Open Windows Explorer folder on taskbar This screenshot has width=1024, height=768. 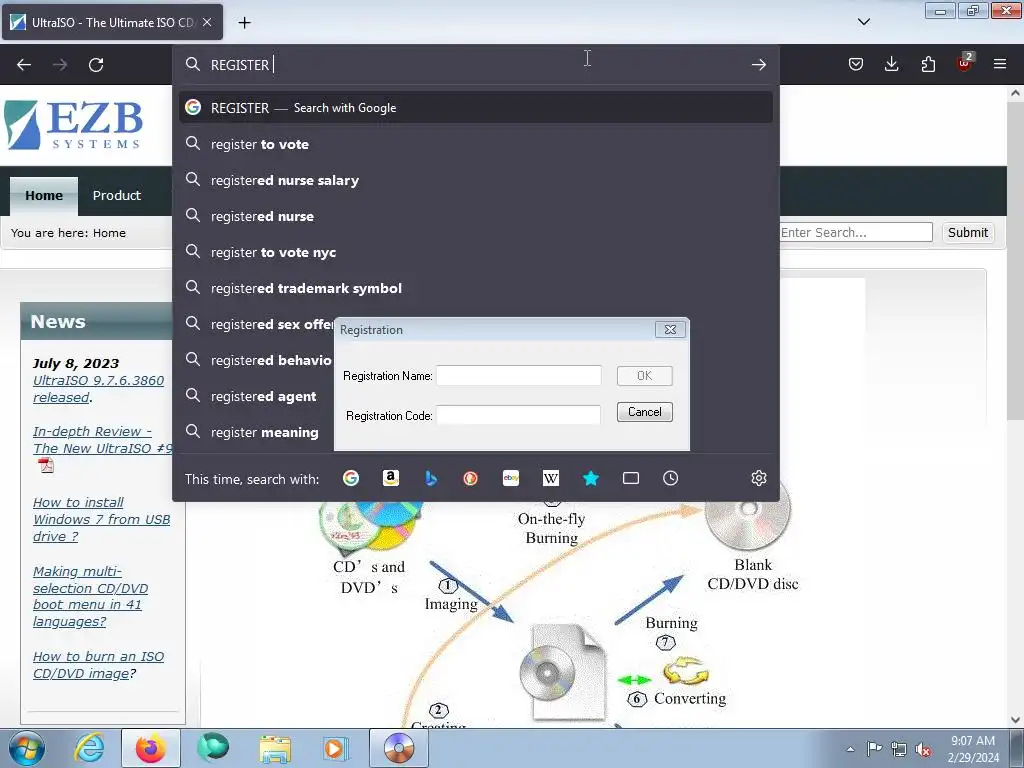[x=275, y=748]
